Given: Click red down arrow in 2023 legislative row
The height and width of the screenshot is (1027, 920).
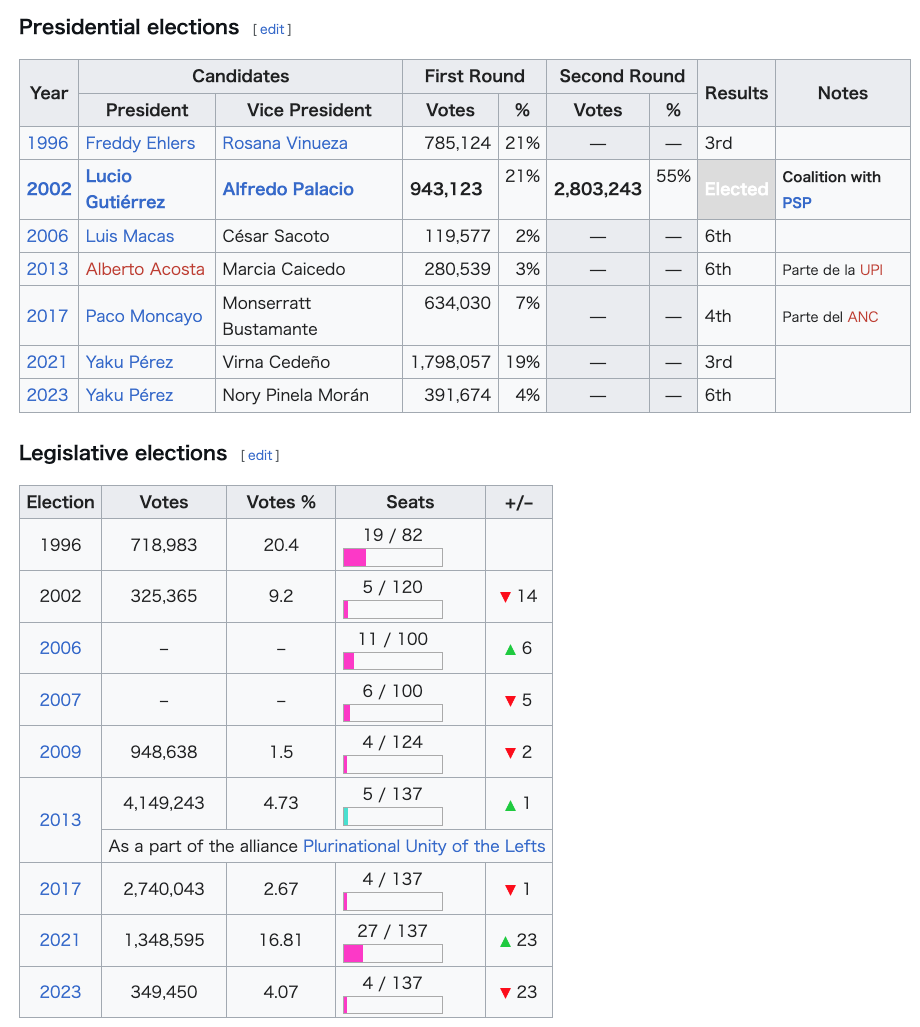Looking at the screenshot, I should point(506,993).
